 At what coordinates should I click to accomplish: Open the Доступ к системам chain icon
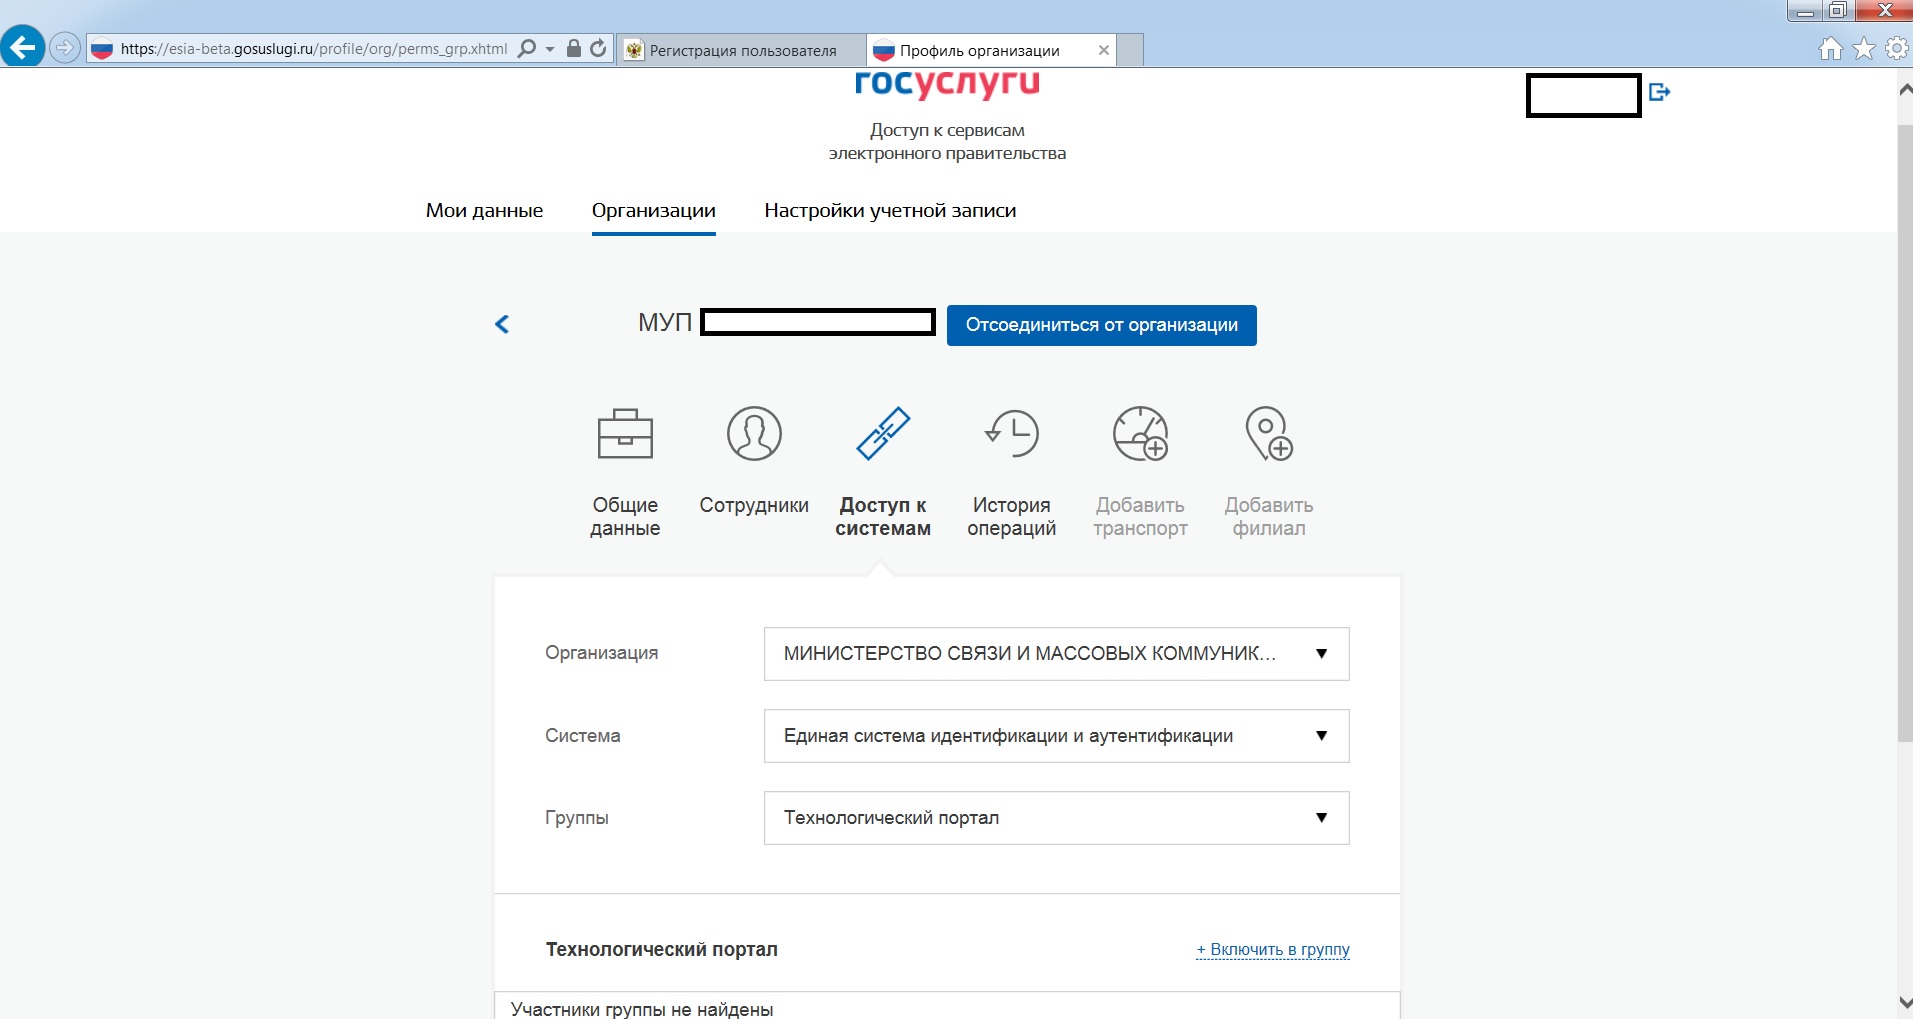click(883, 433)
